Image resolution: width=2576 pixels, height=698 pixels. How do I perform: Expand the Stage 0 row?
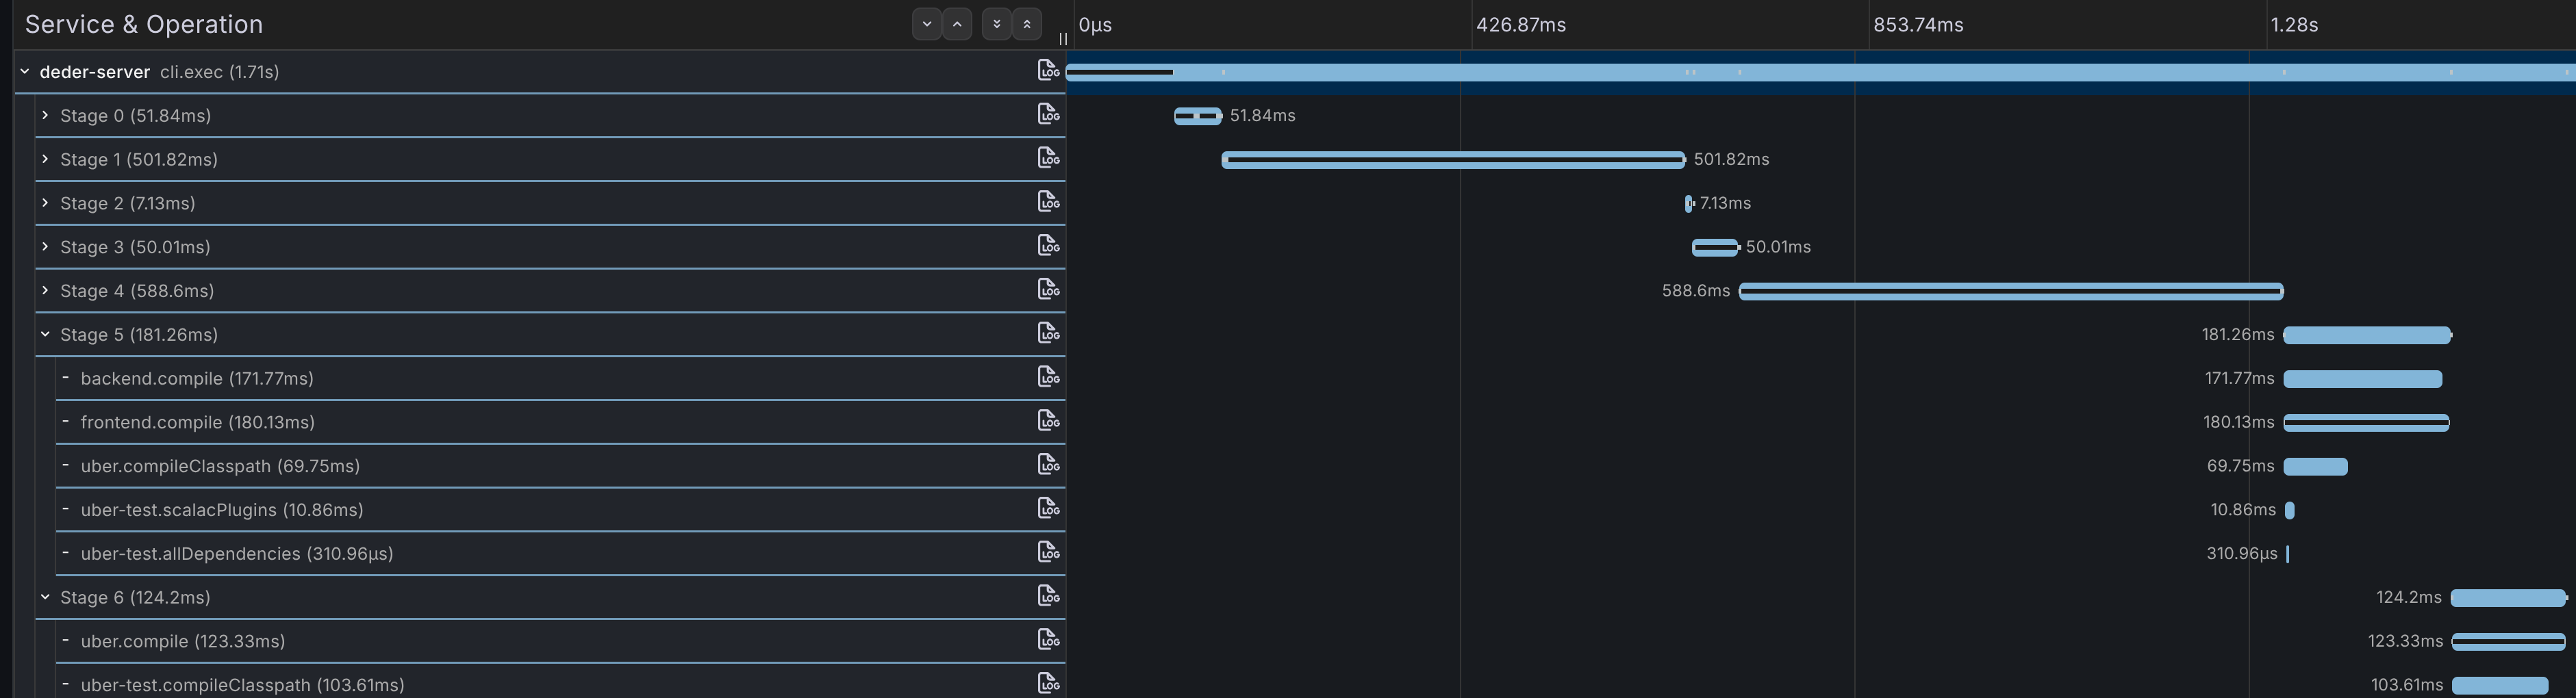click(45, 115)
